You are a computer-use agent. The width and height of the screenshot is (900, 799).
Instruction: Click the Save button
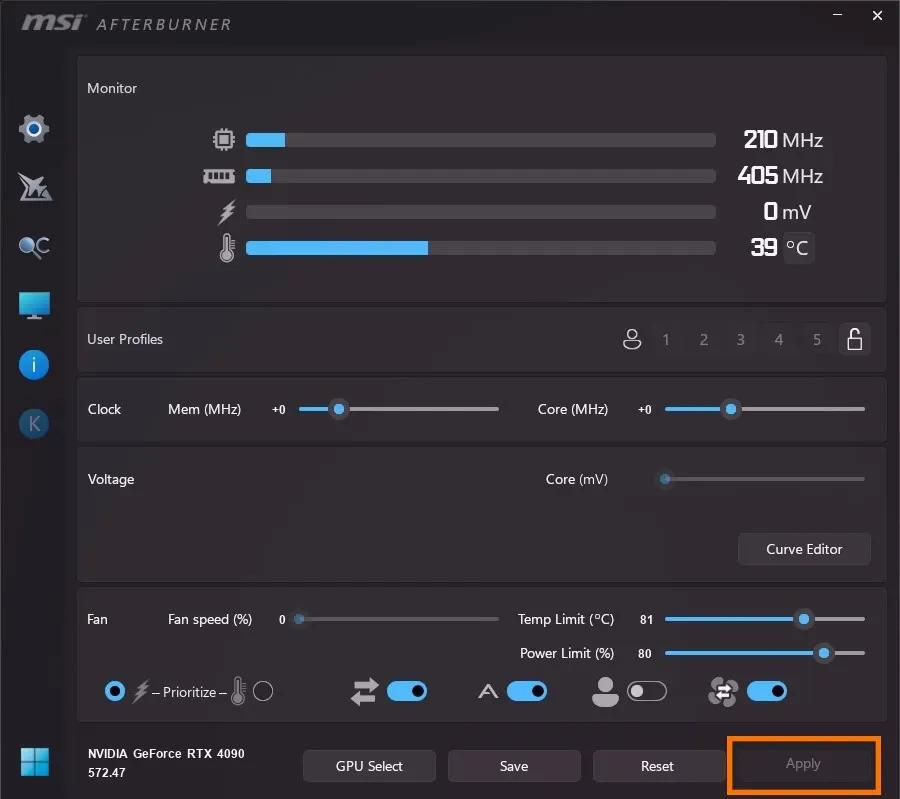pos(514,766)
